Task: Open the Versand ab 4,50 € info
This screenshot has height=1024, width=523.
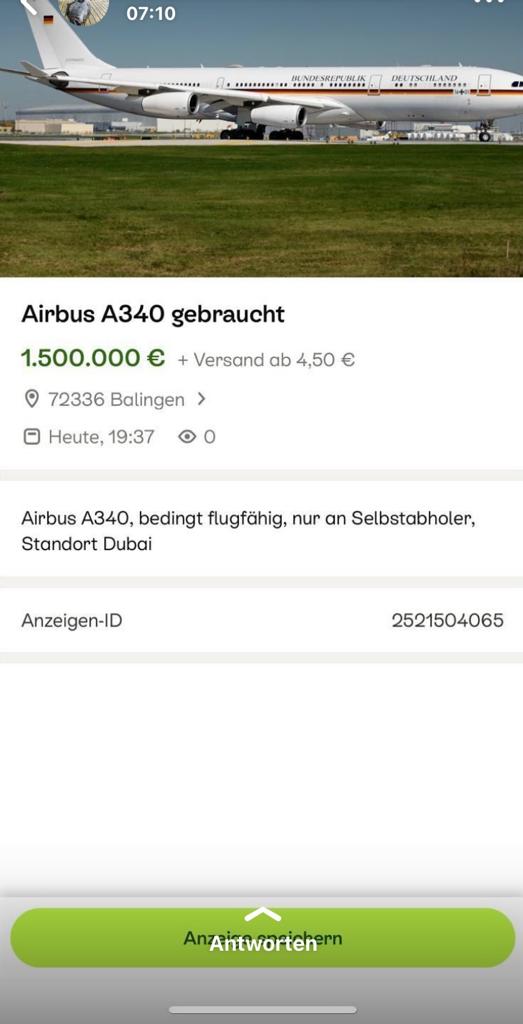Action: pyautogui.click(x=266, y=360)
